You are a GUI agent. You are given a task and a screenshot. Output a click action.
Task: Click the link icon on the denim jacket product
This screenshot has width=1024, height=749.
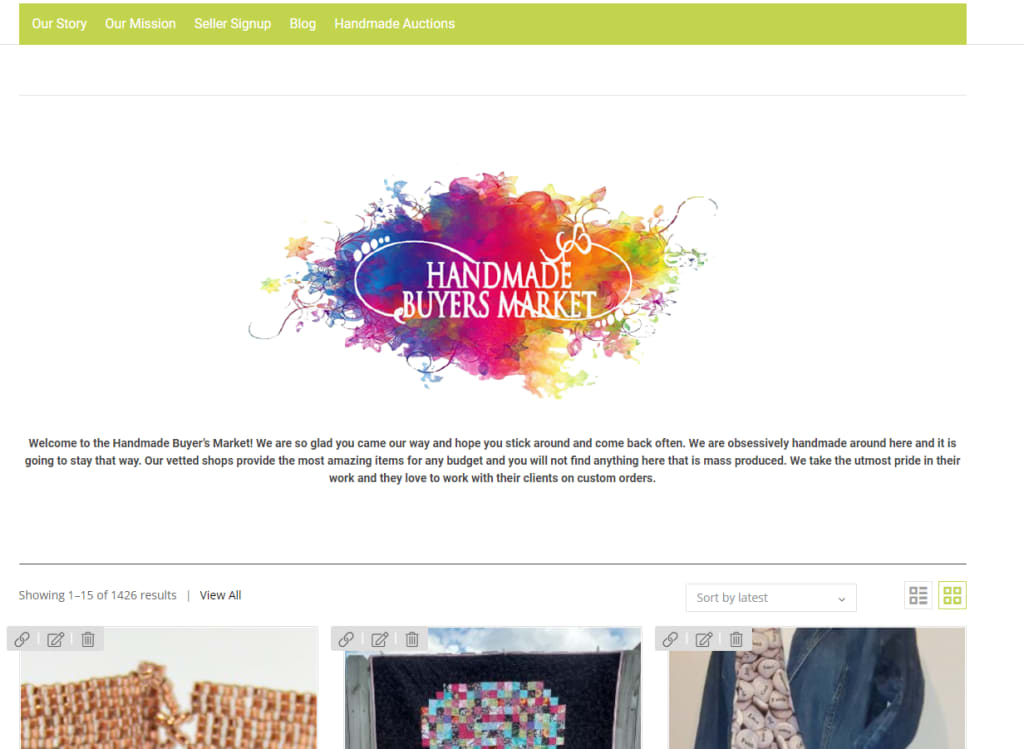(x=670, y=639)
